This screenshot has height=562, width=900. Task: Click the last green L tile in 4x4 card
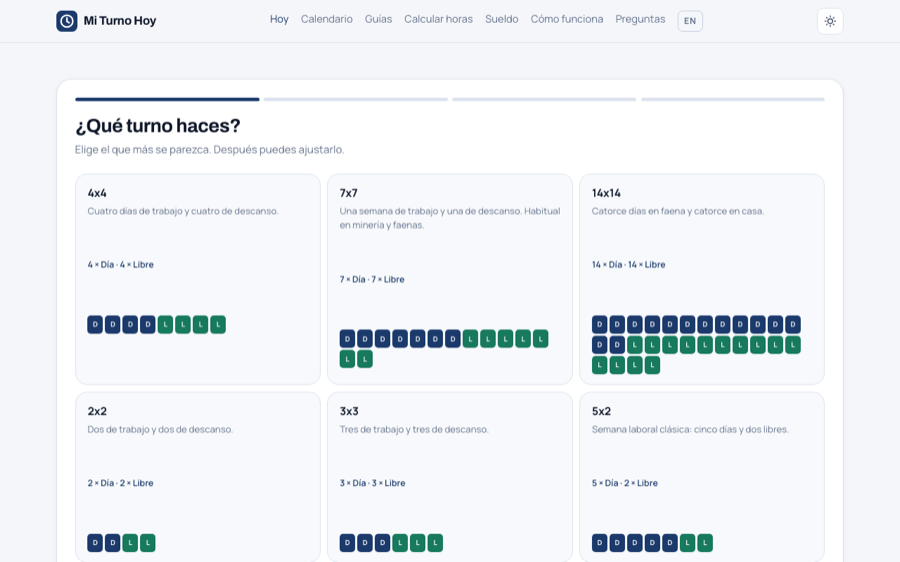(218, 324)
